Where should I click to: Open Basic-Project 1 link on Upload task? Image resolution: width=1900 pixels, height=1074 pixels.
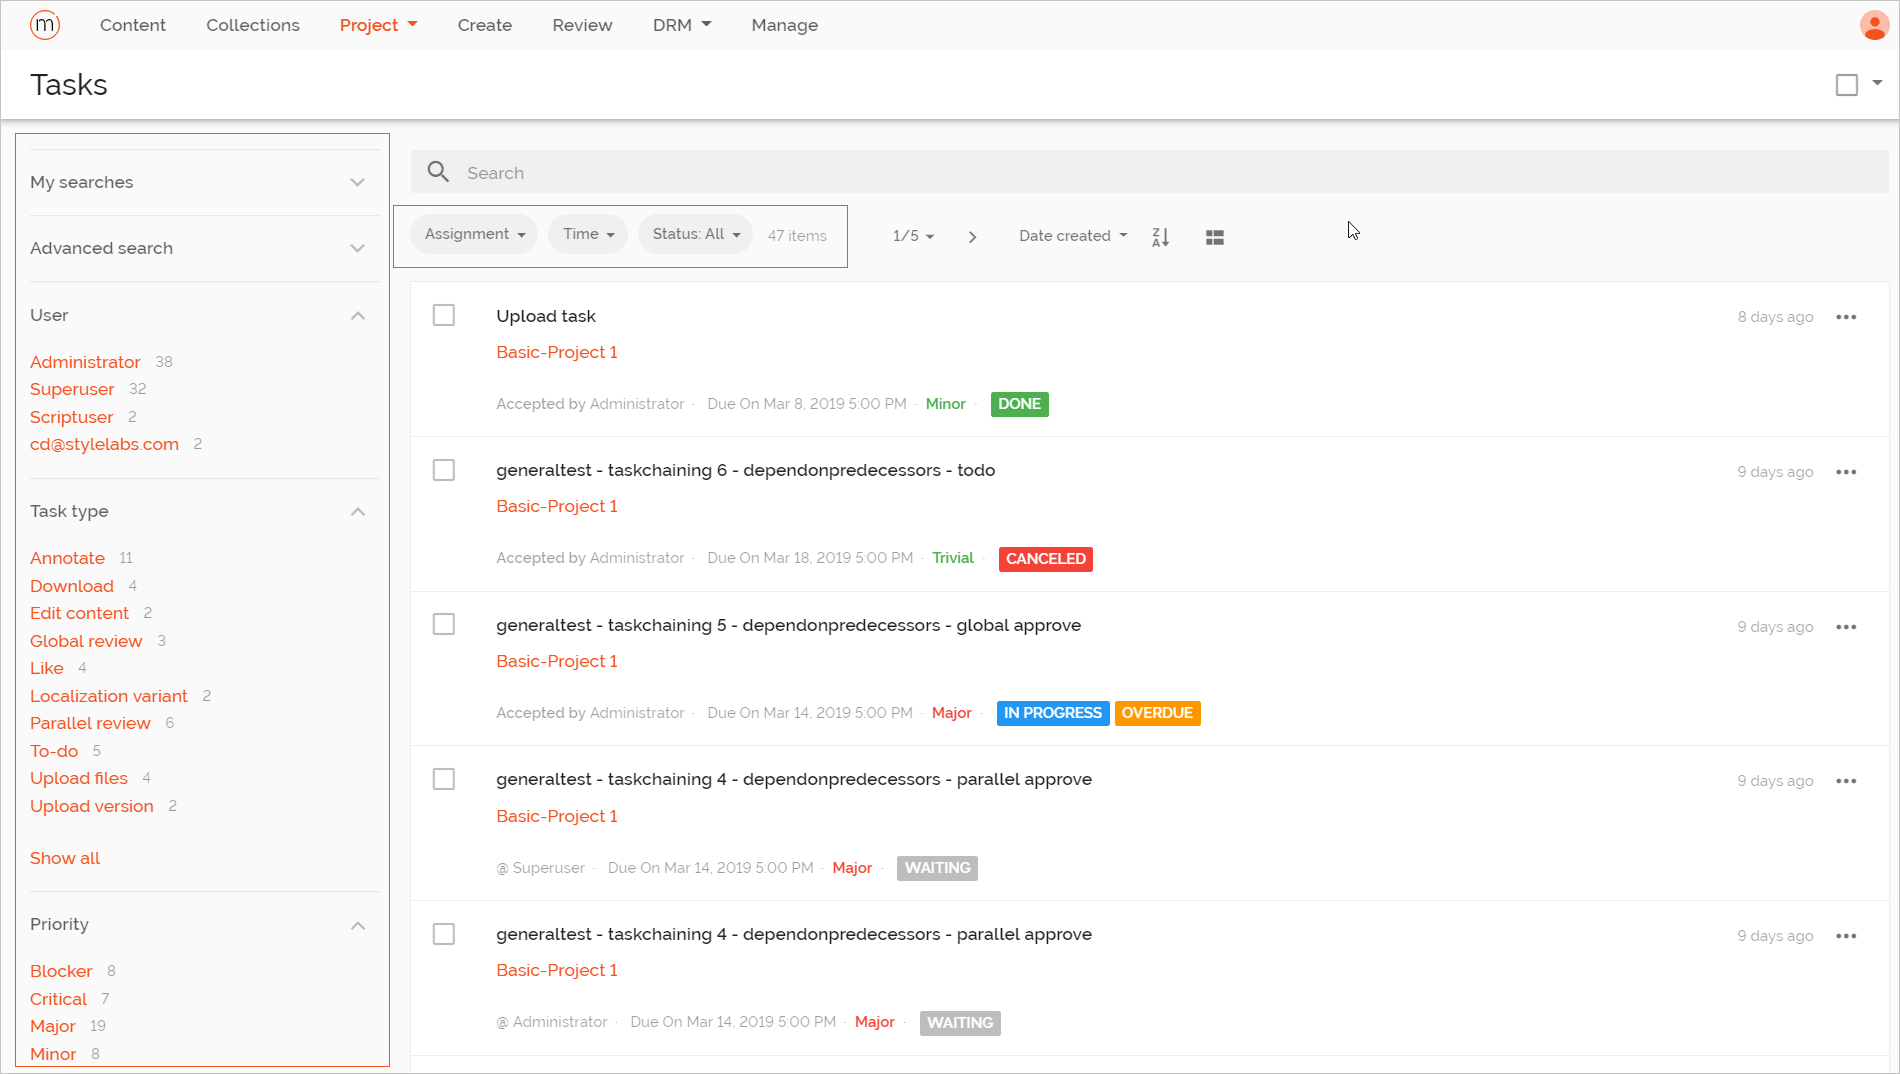click(556, 351)
